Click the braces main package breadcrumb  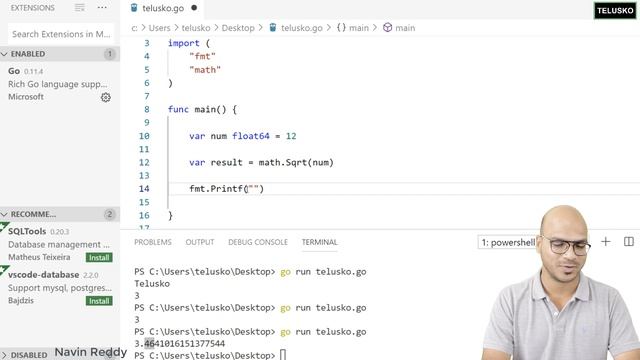(x=353, y=28)
